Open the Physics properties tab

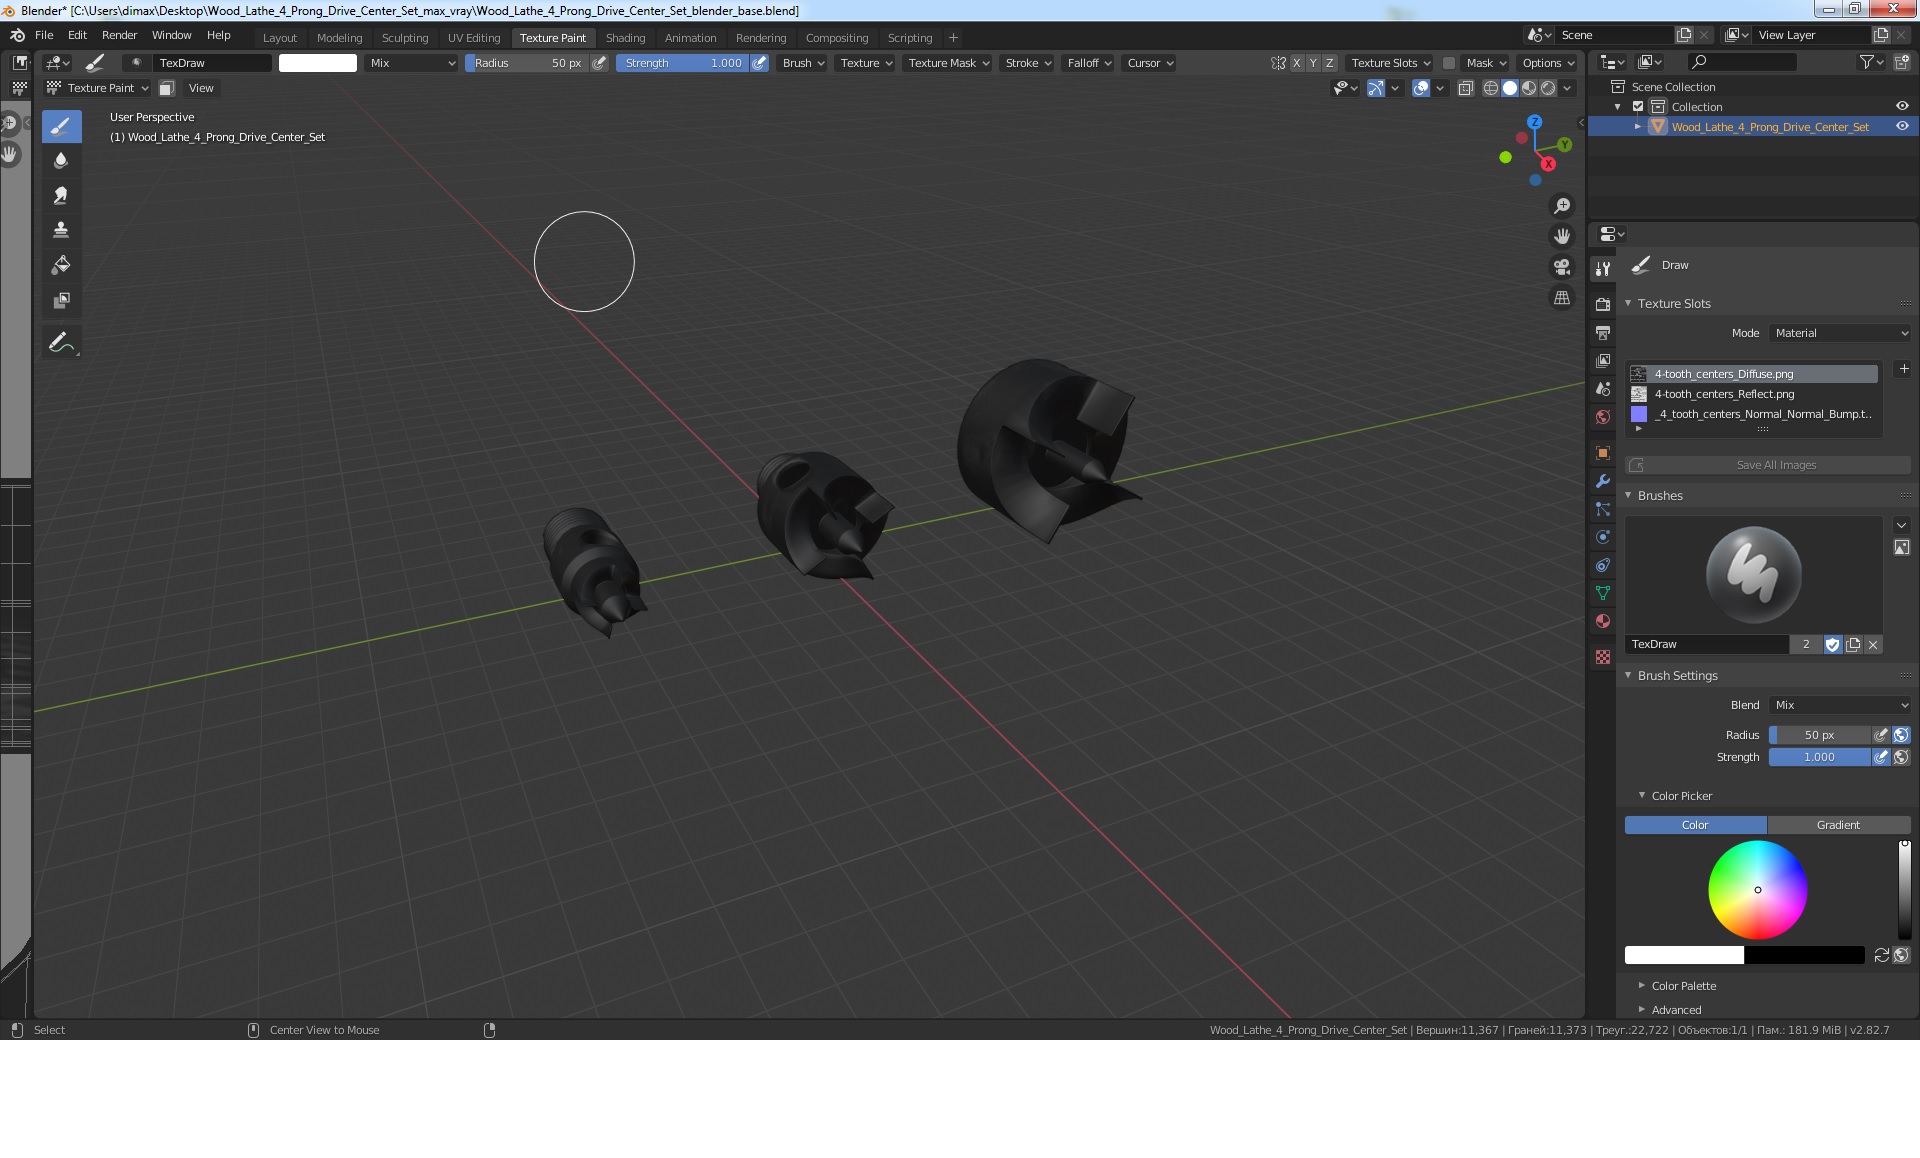pos(1603,537)
